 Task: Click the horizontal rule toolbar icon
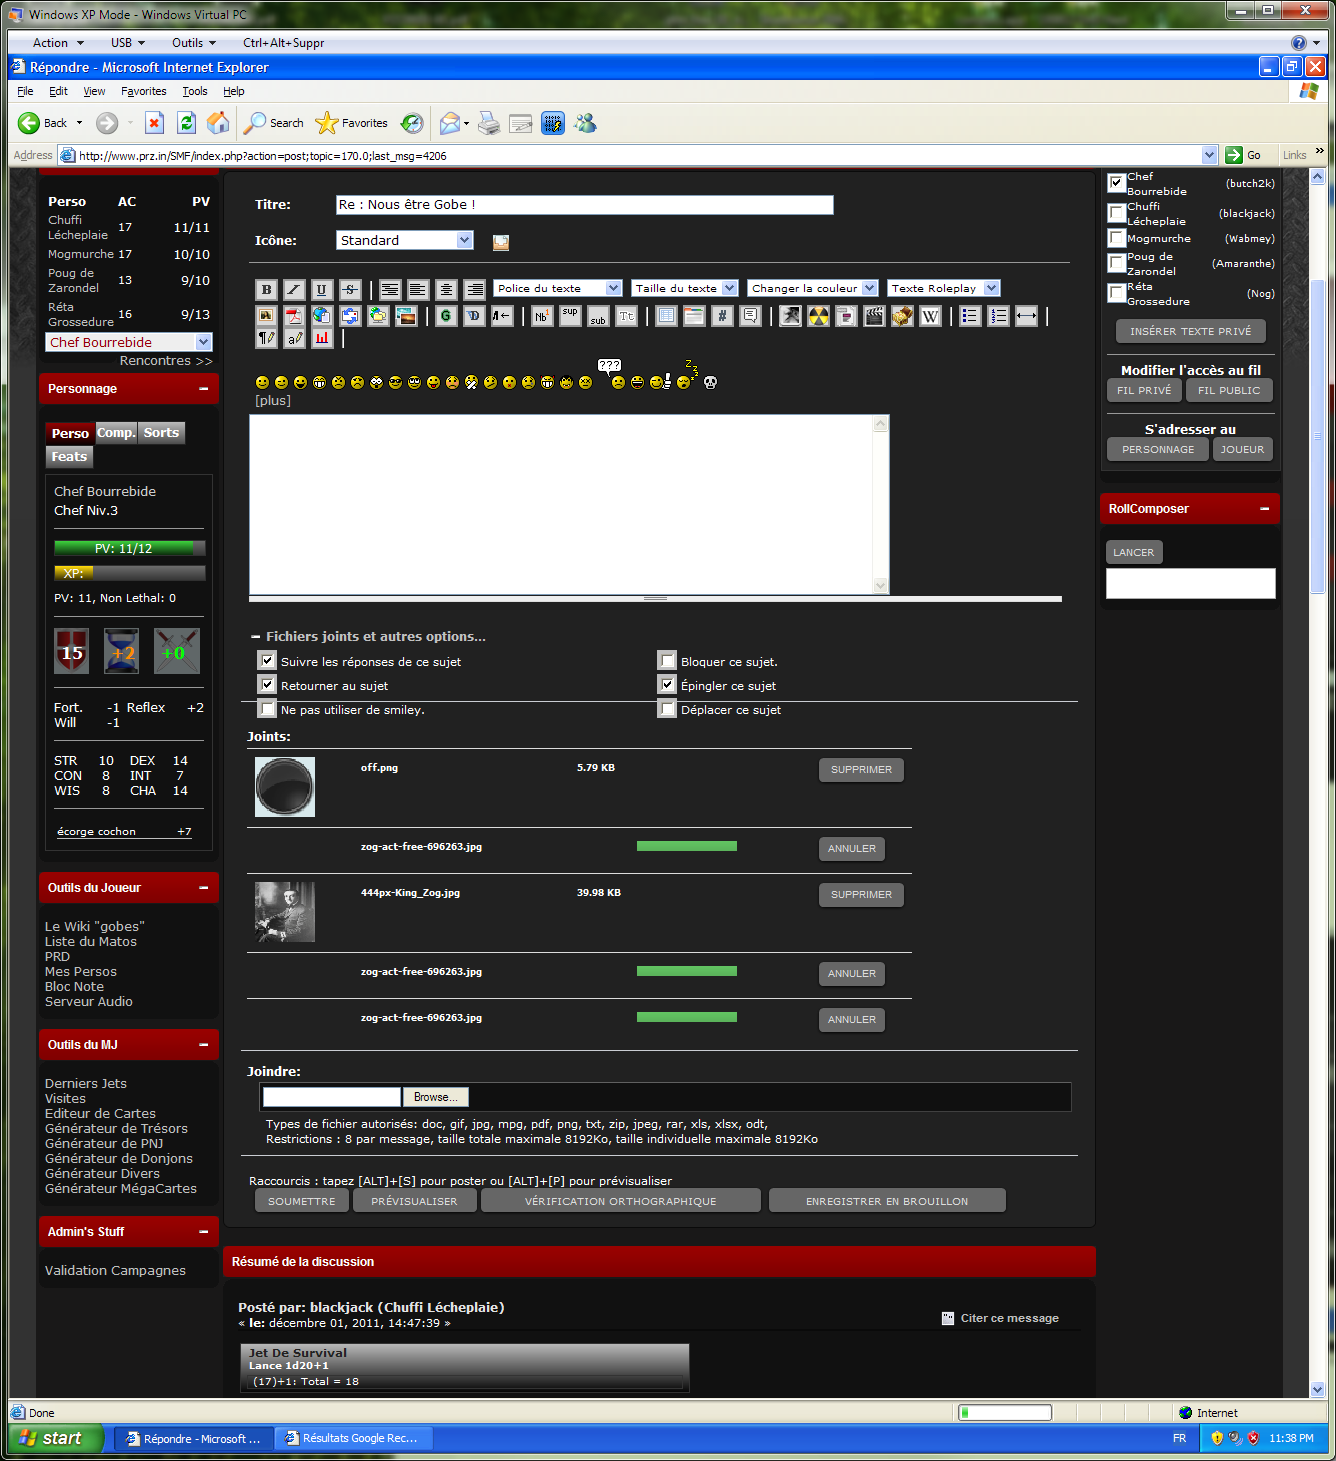[1026, 316]
